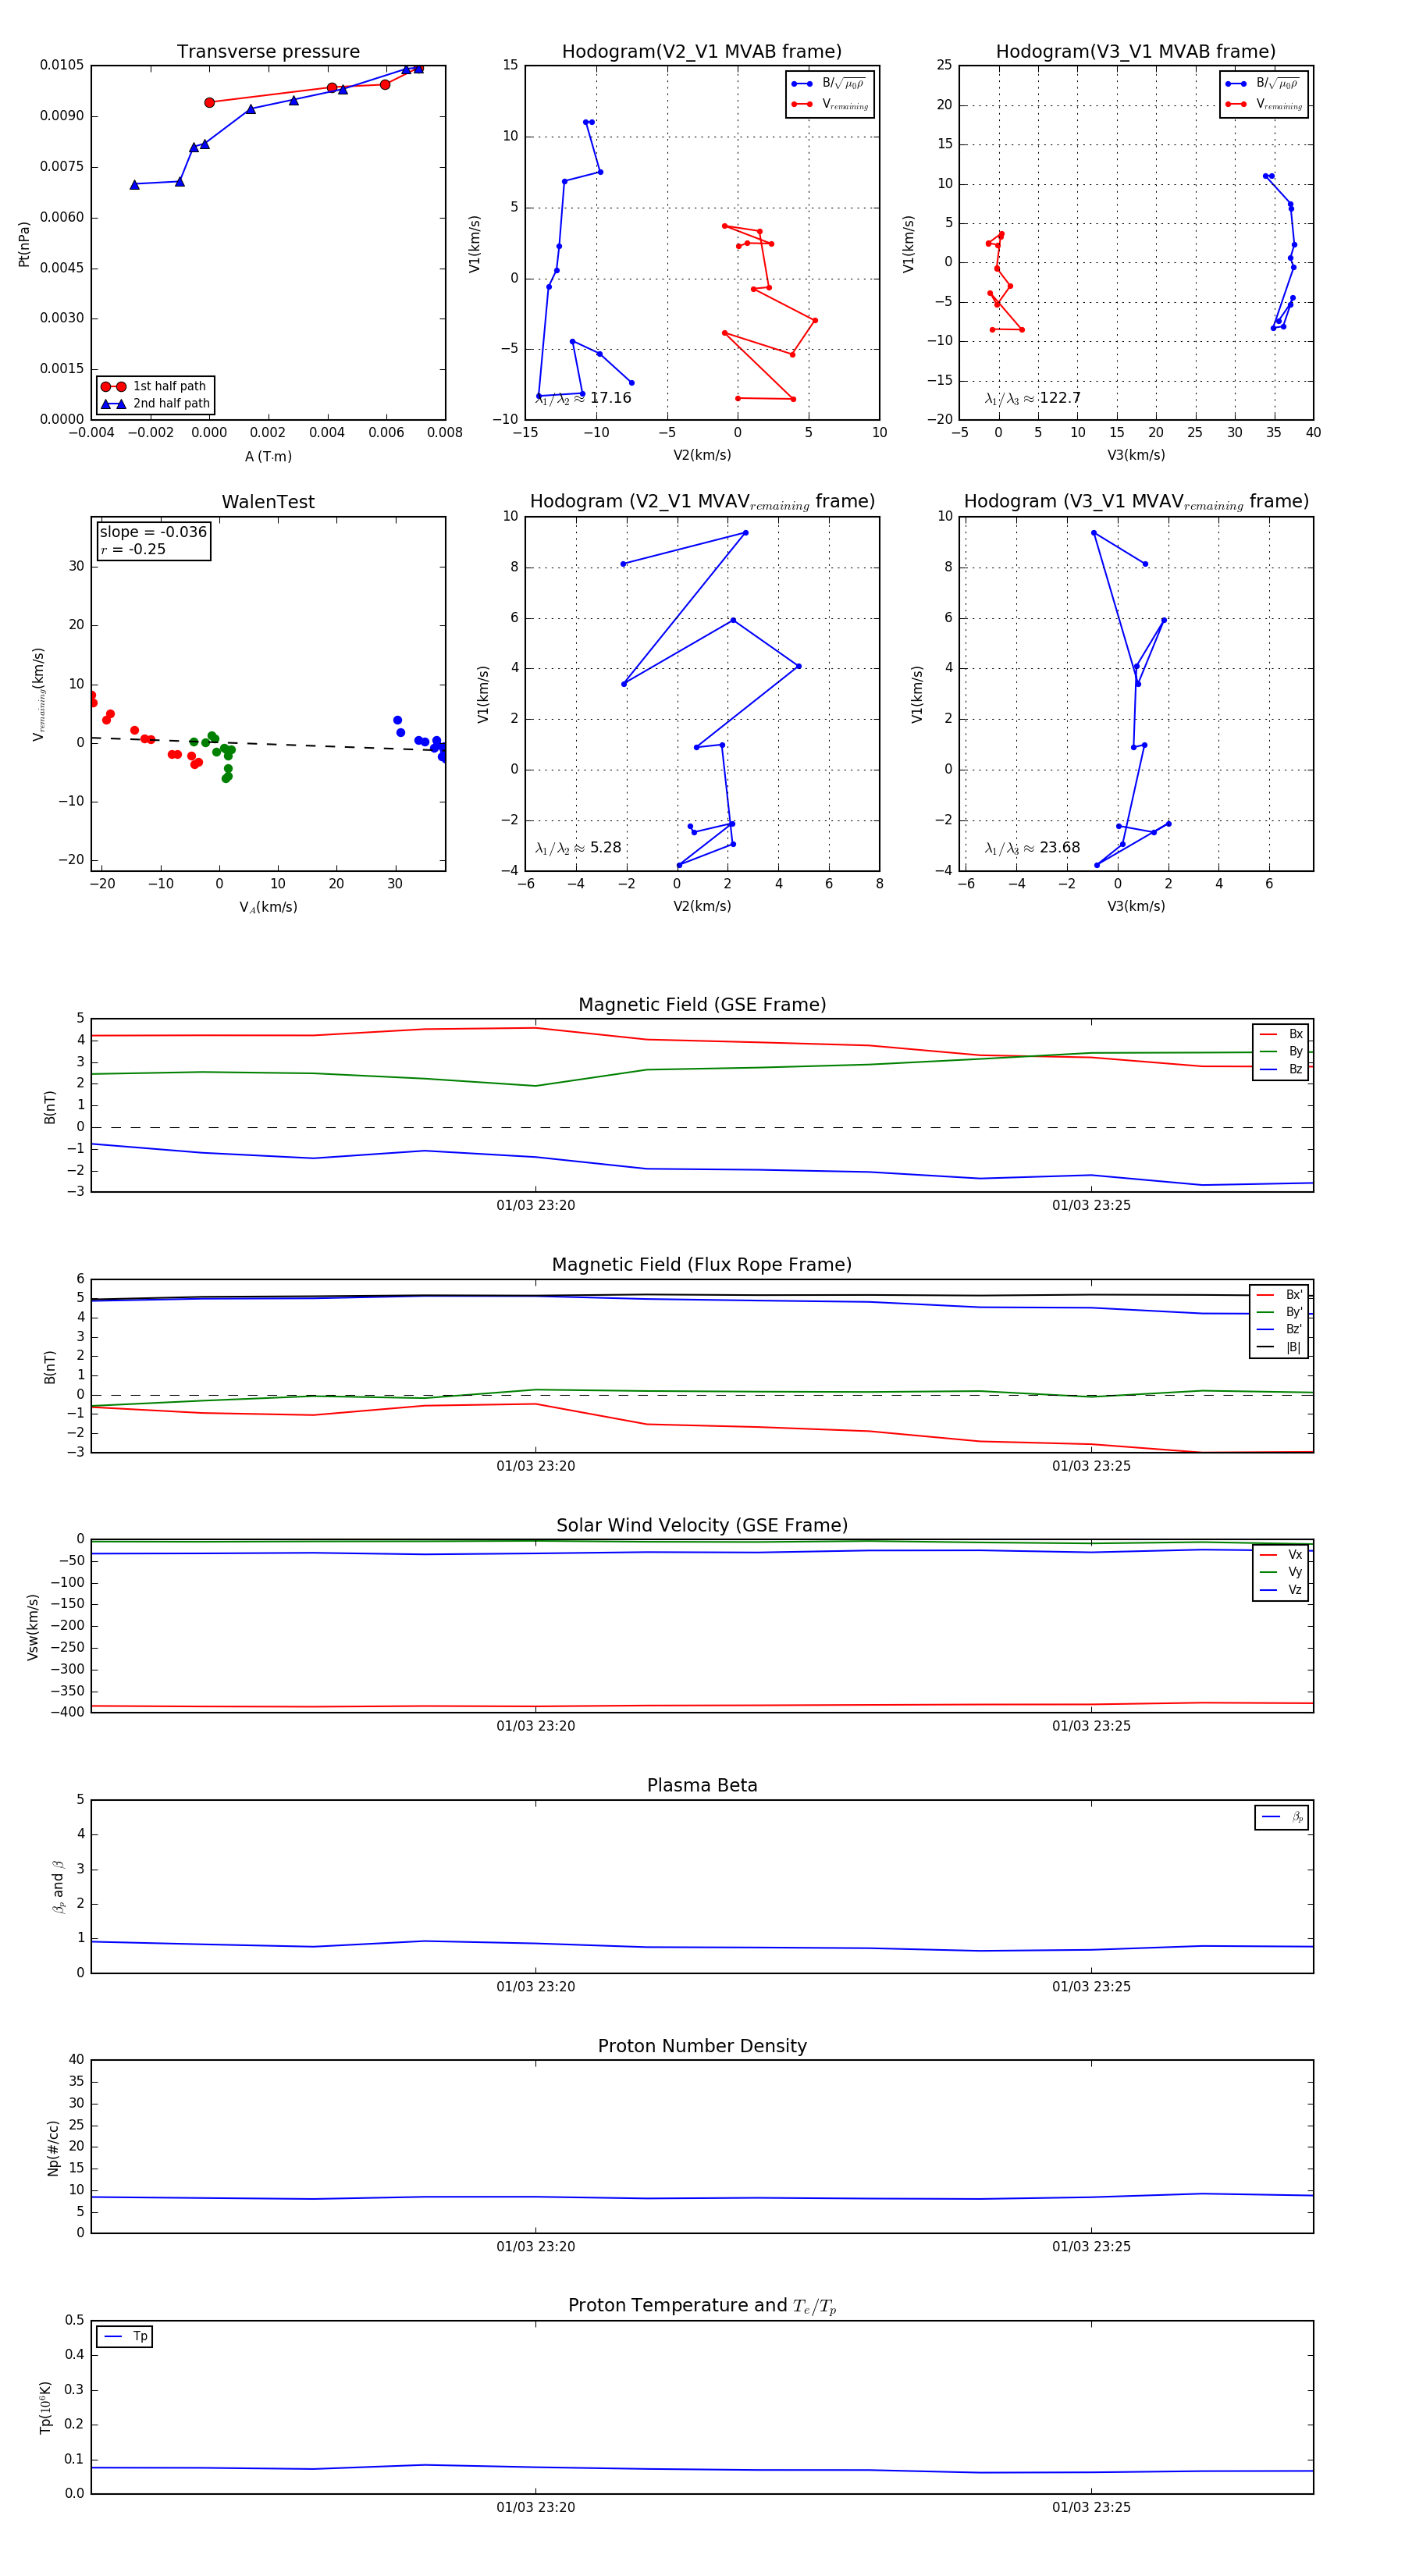The width and height of the screenshot is (1405, 2576).
Task: Click the 'Hodogram (V3_V1 MVAV remaining frame)' title
Action: 1136,502
